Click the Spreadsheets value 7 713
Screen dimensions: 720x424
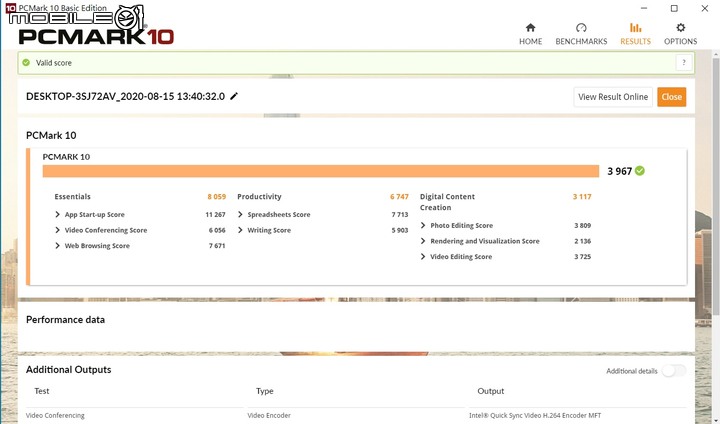[x=399, y=215]
